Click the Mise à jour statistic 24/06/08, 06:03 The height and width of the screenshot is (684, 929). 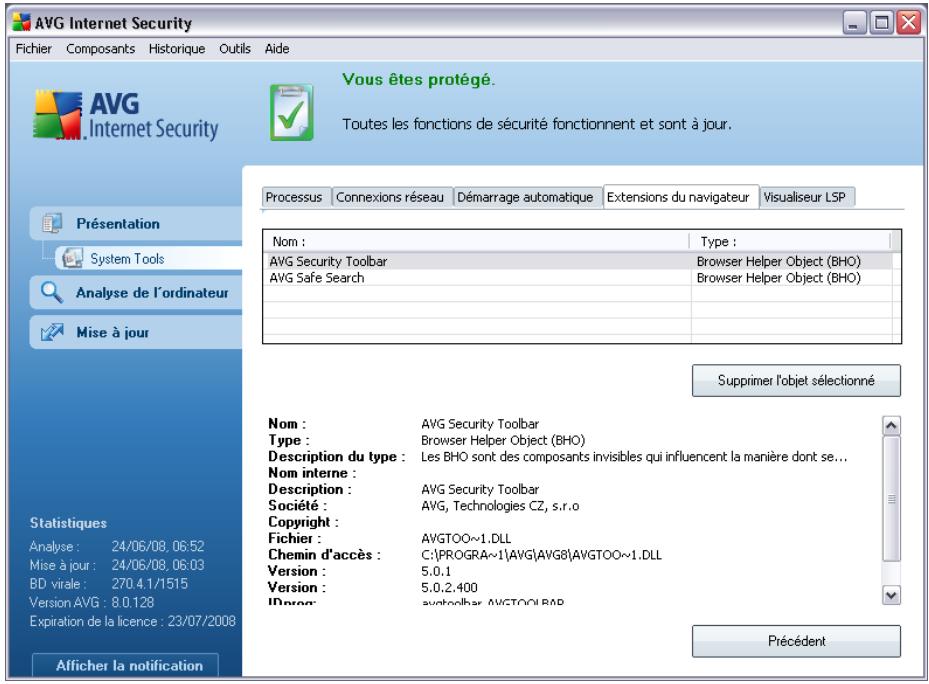click(x=158, y=565)
